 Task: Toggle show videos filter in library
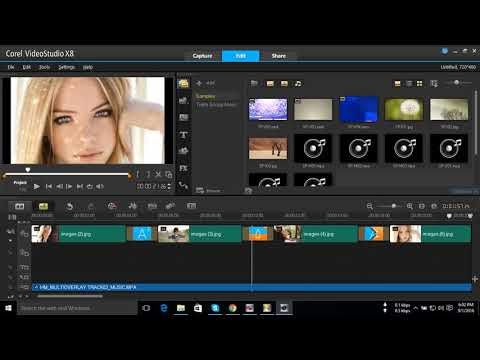pyautogui.click(x=270, y=84)
